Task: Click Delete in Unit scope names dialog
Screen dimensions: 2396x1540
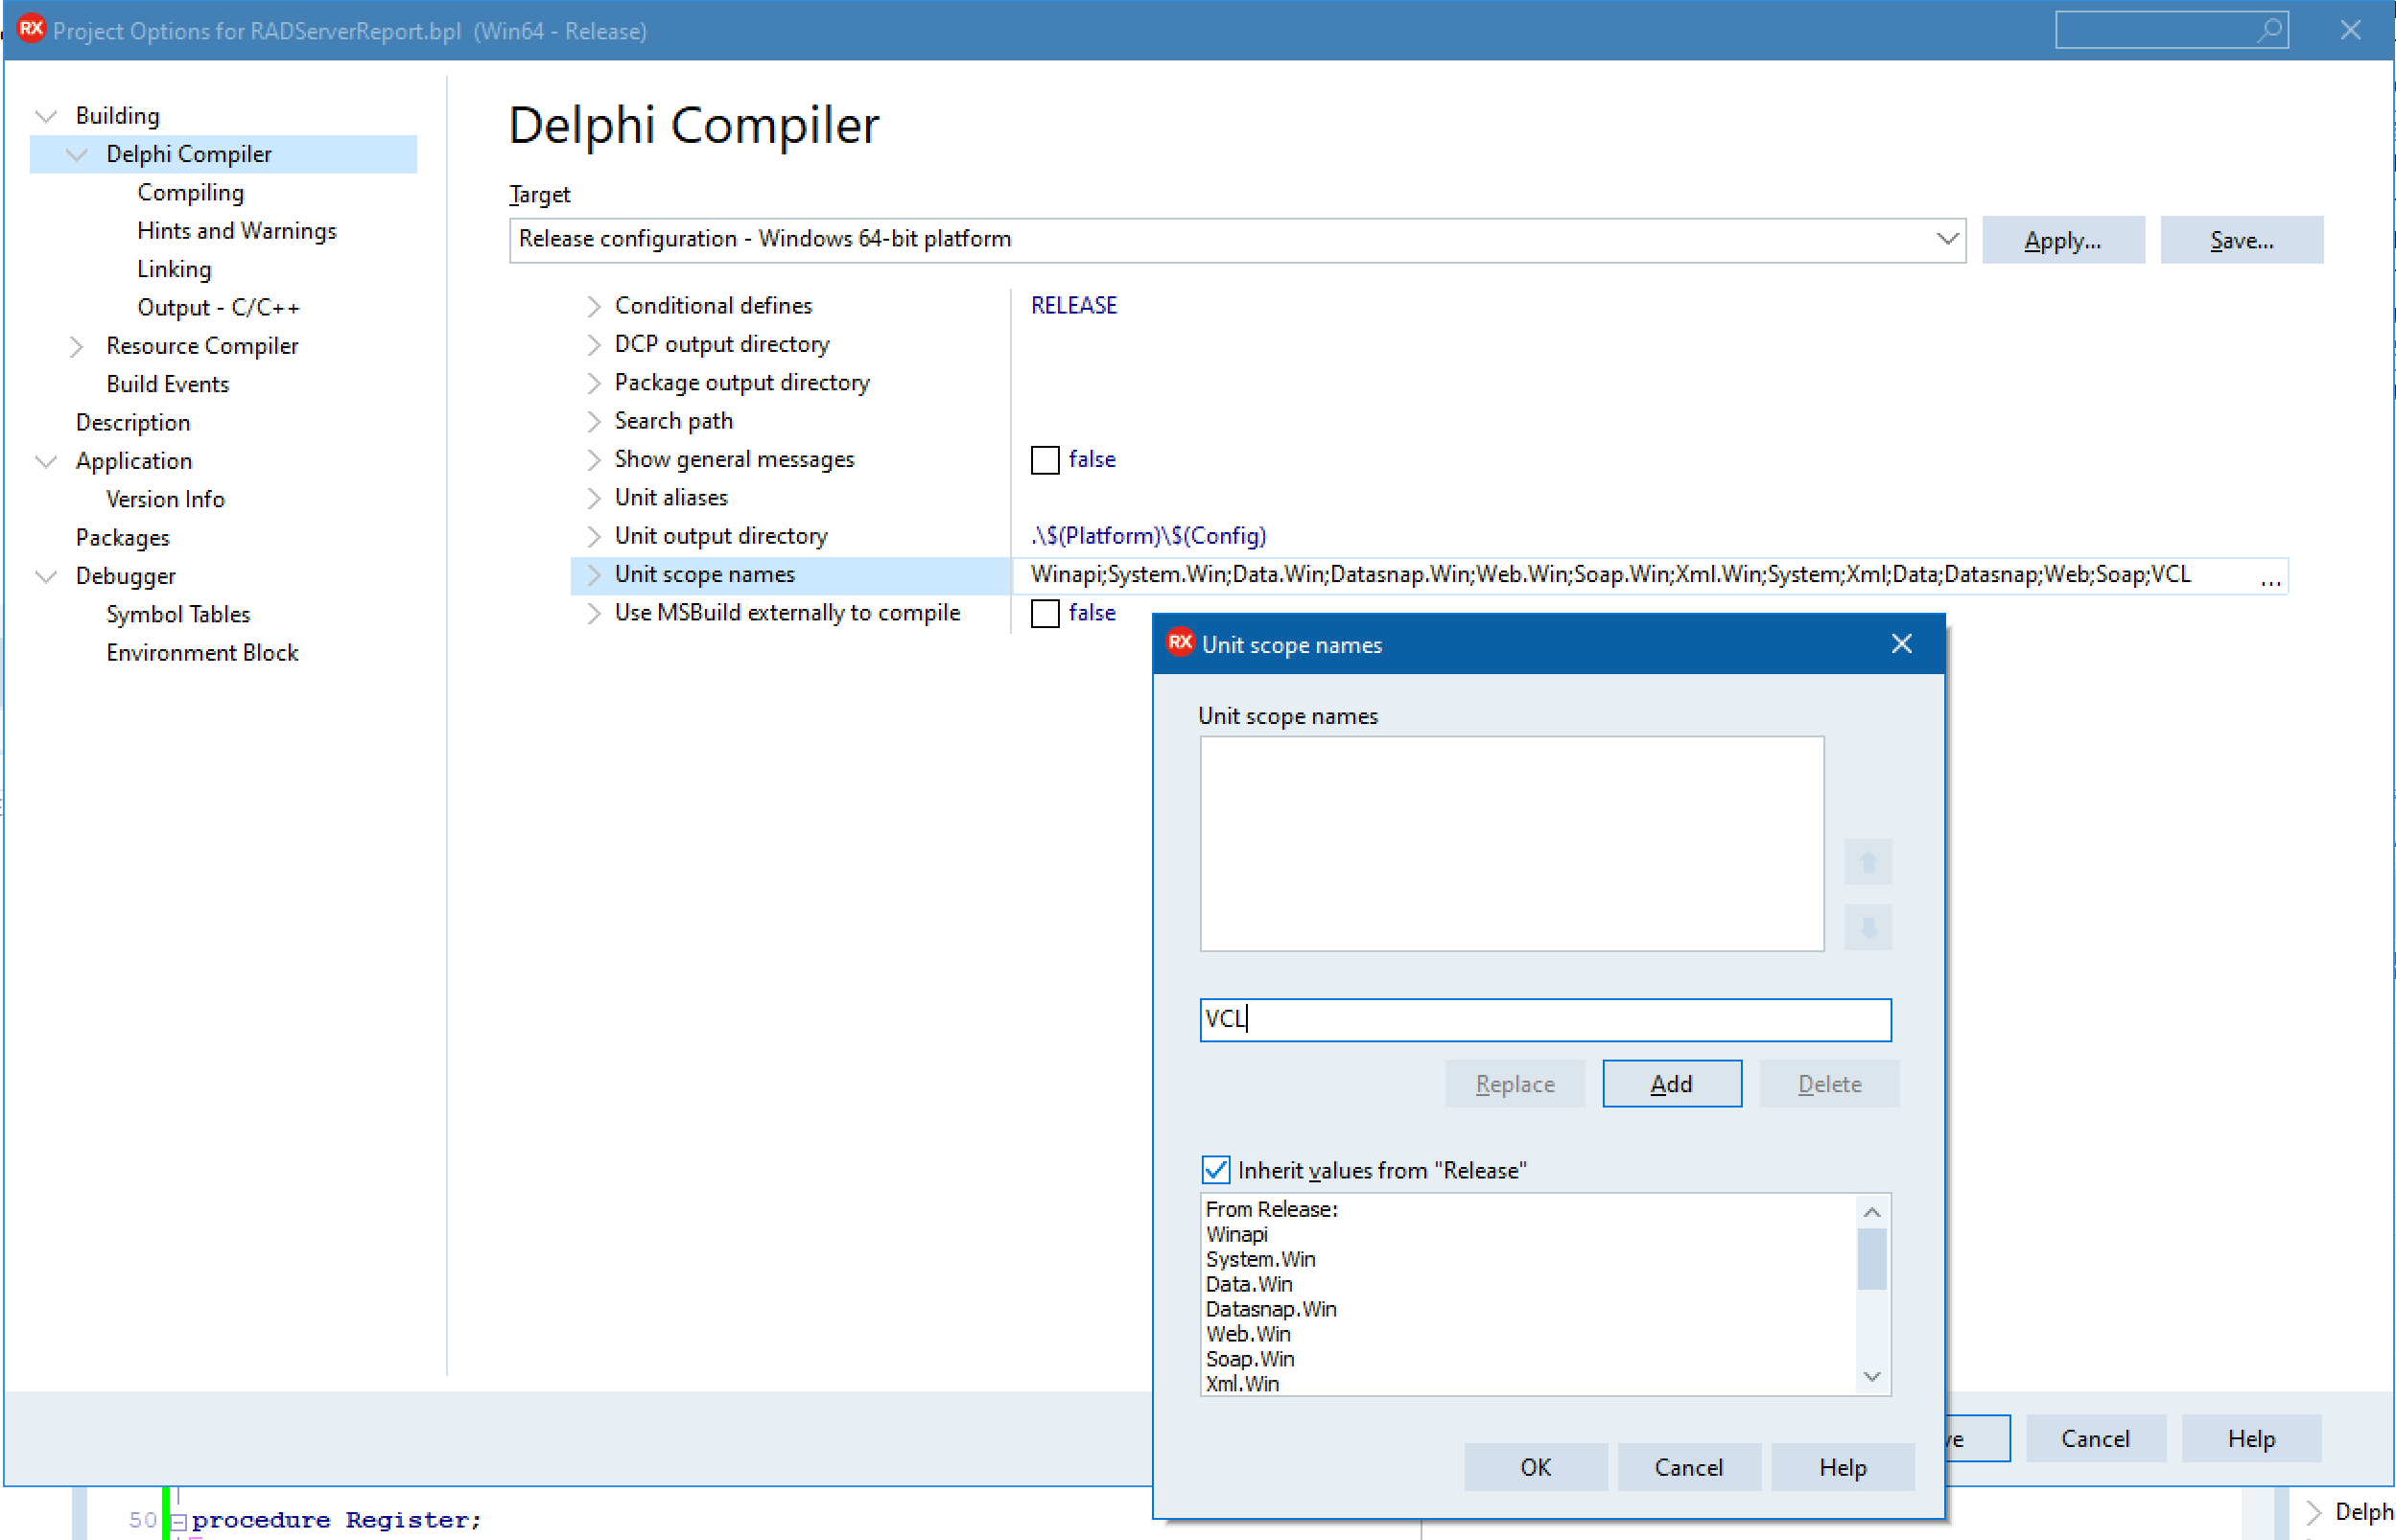Action: click(x=1829, y=1084)
